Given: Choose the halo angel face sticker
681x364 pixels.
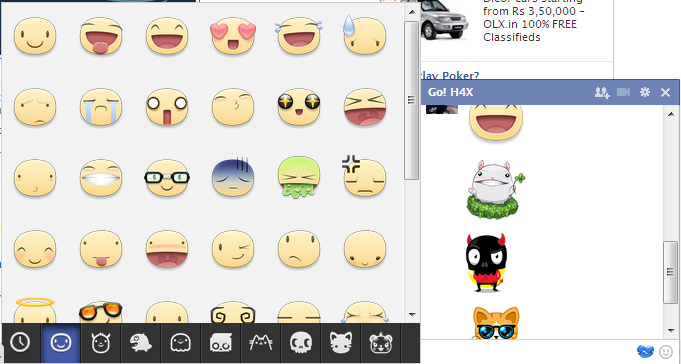Looking at the screenshot, I should point(35,310).
